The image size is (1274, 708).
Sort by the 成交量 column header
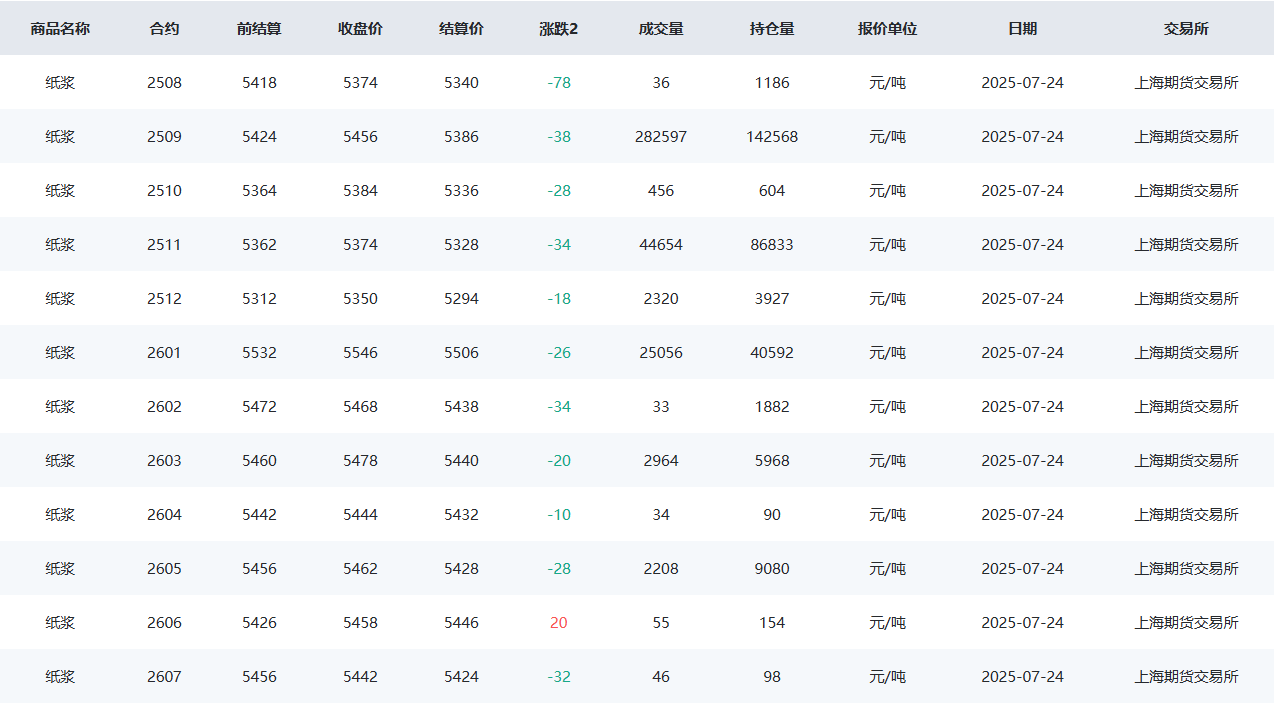(x=661, y=29)
